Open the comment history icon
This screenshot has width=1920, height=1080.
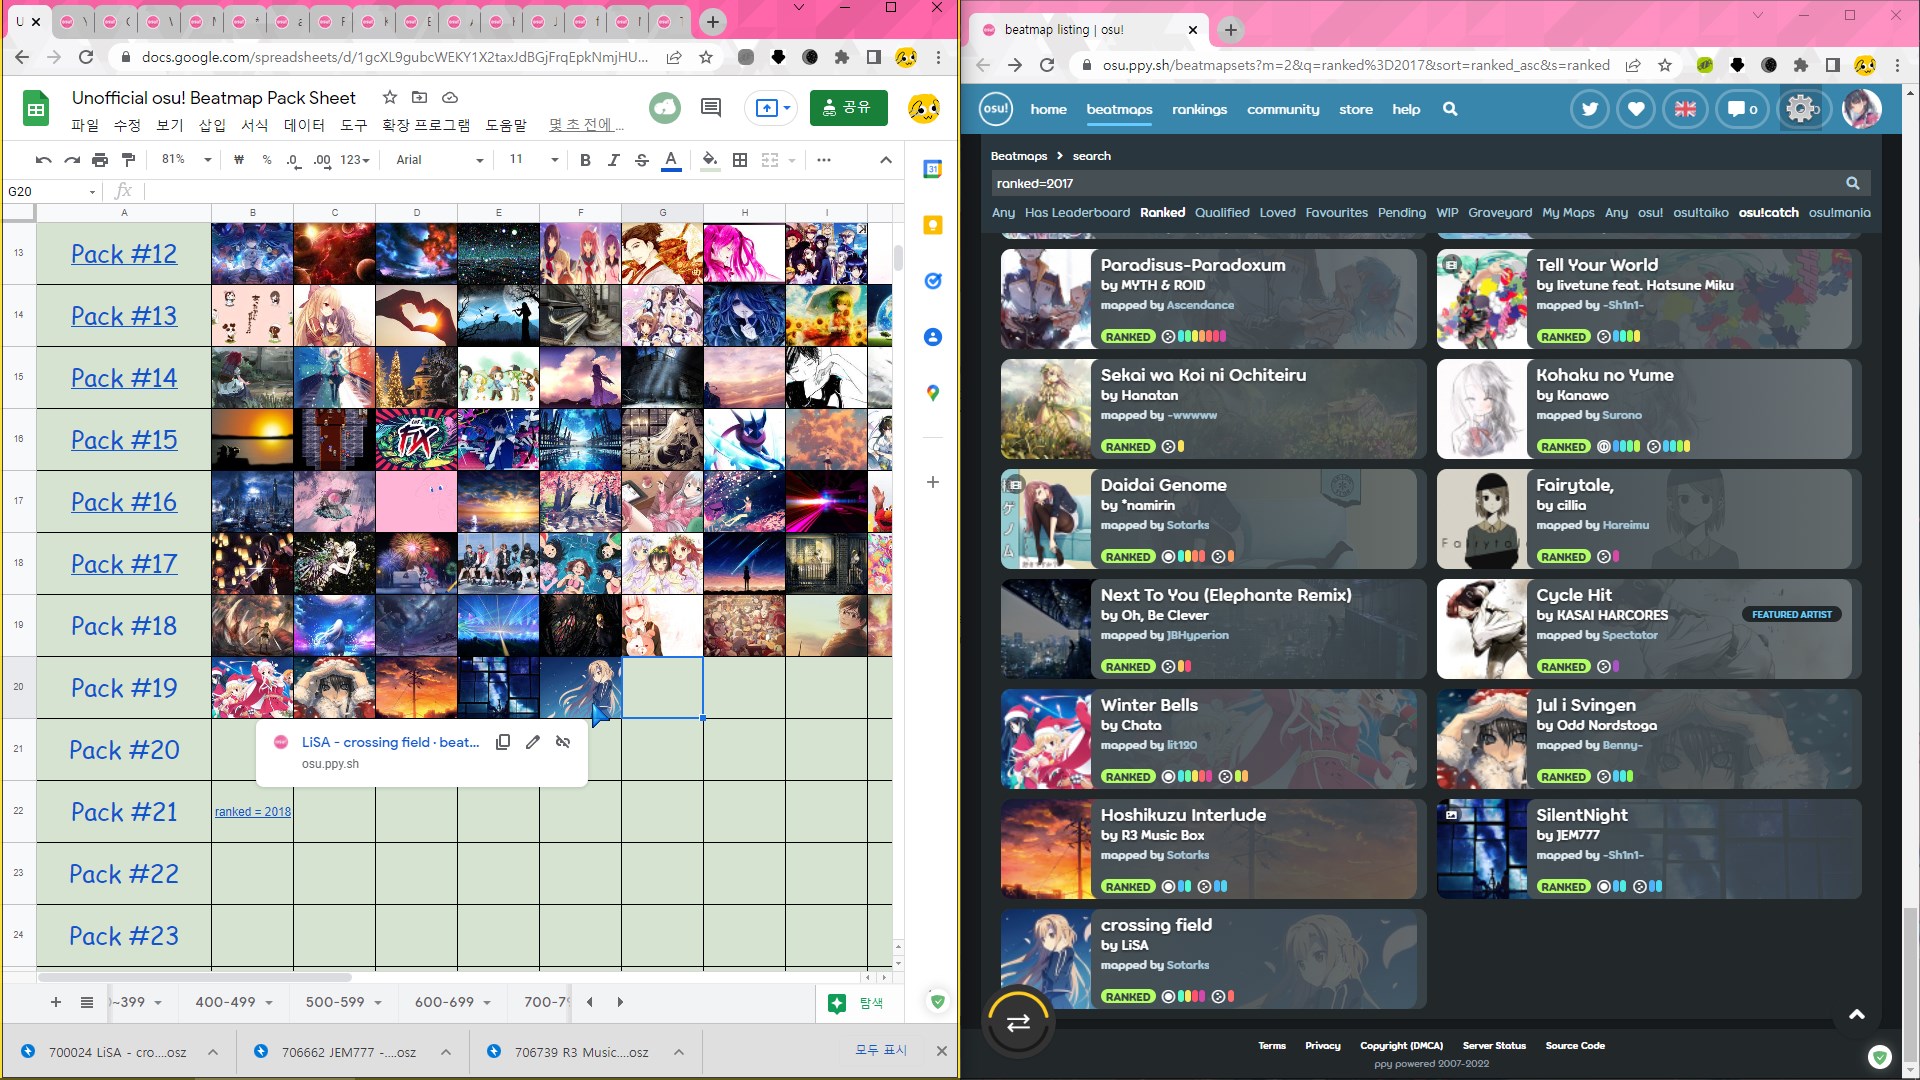[x=711, y=107]
